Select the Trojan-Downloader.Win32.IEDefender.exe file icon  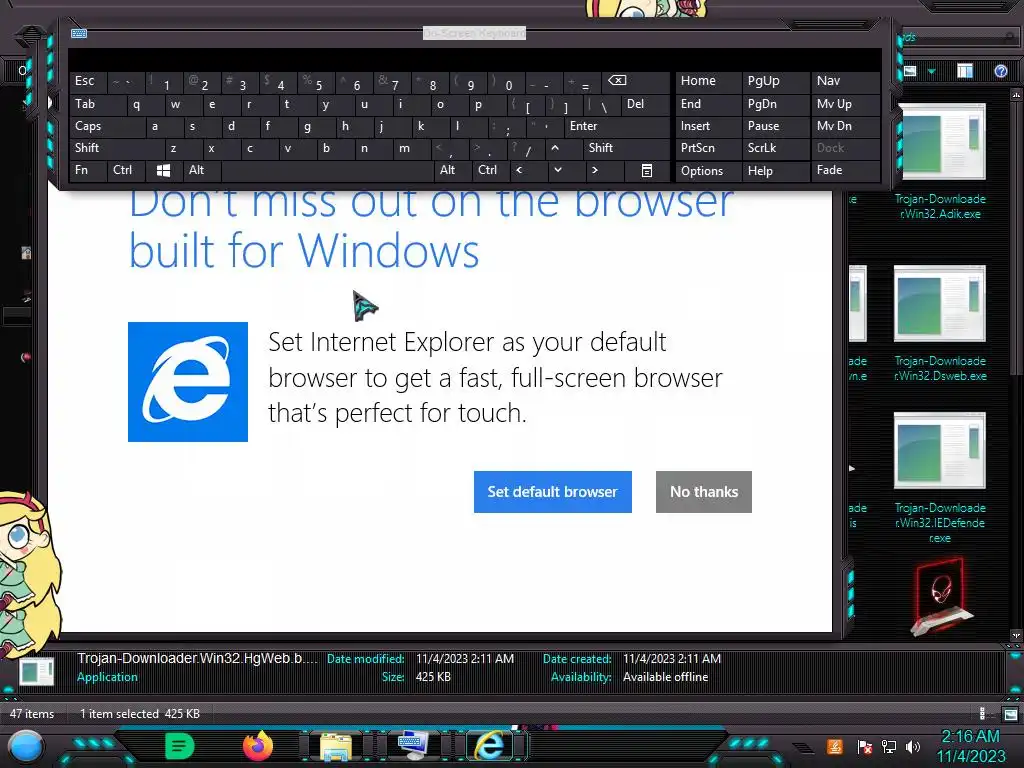[940, 451]
